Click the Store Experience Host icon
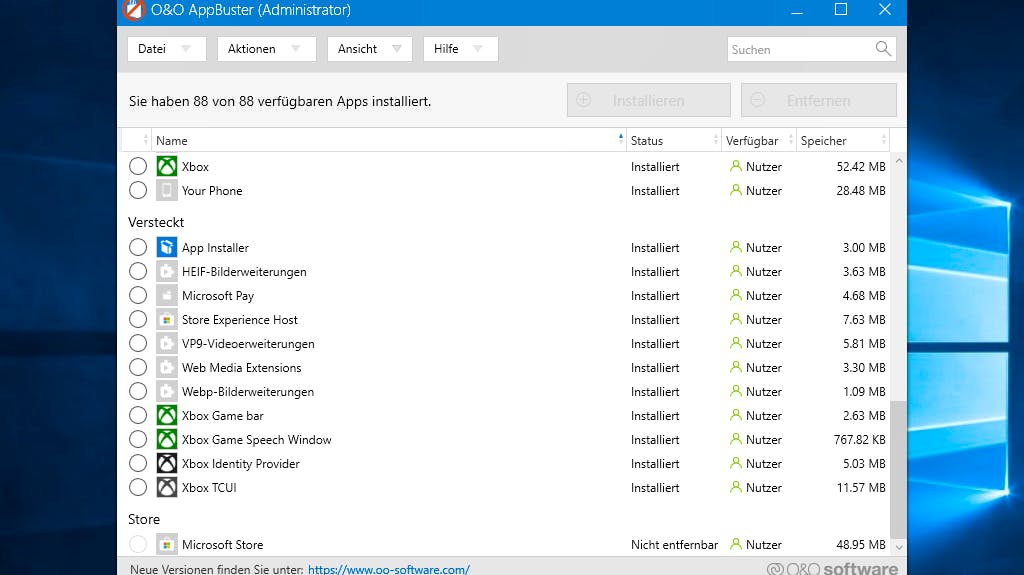Viewport: 1024px width, 575px height. (x=167, y=320)
